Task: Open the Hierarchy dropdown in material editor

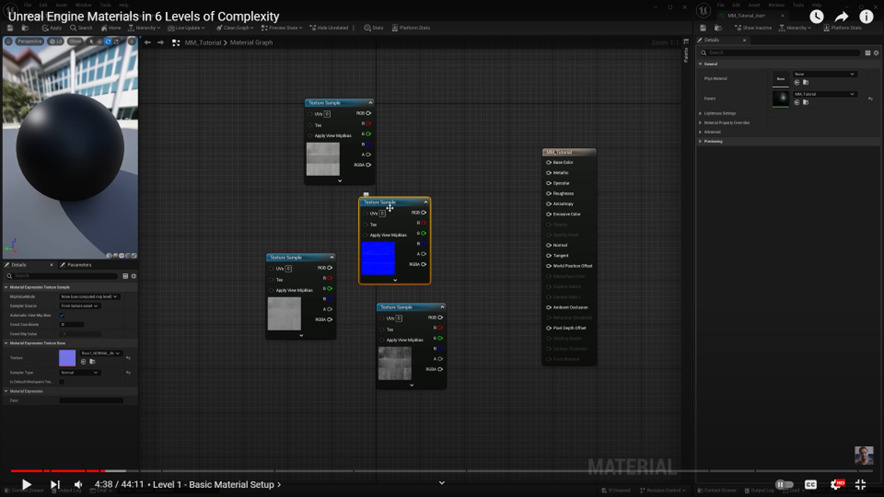Action: tap(144, 28)
